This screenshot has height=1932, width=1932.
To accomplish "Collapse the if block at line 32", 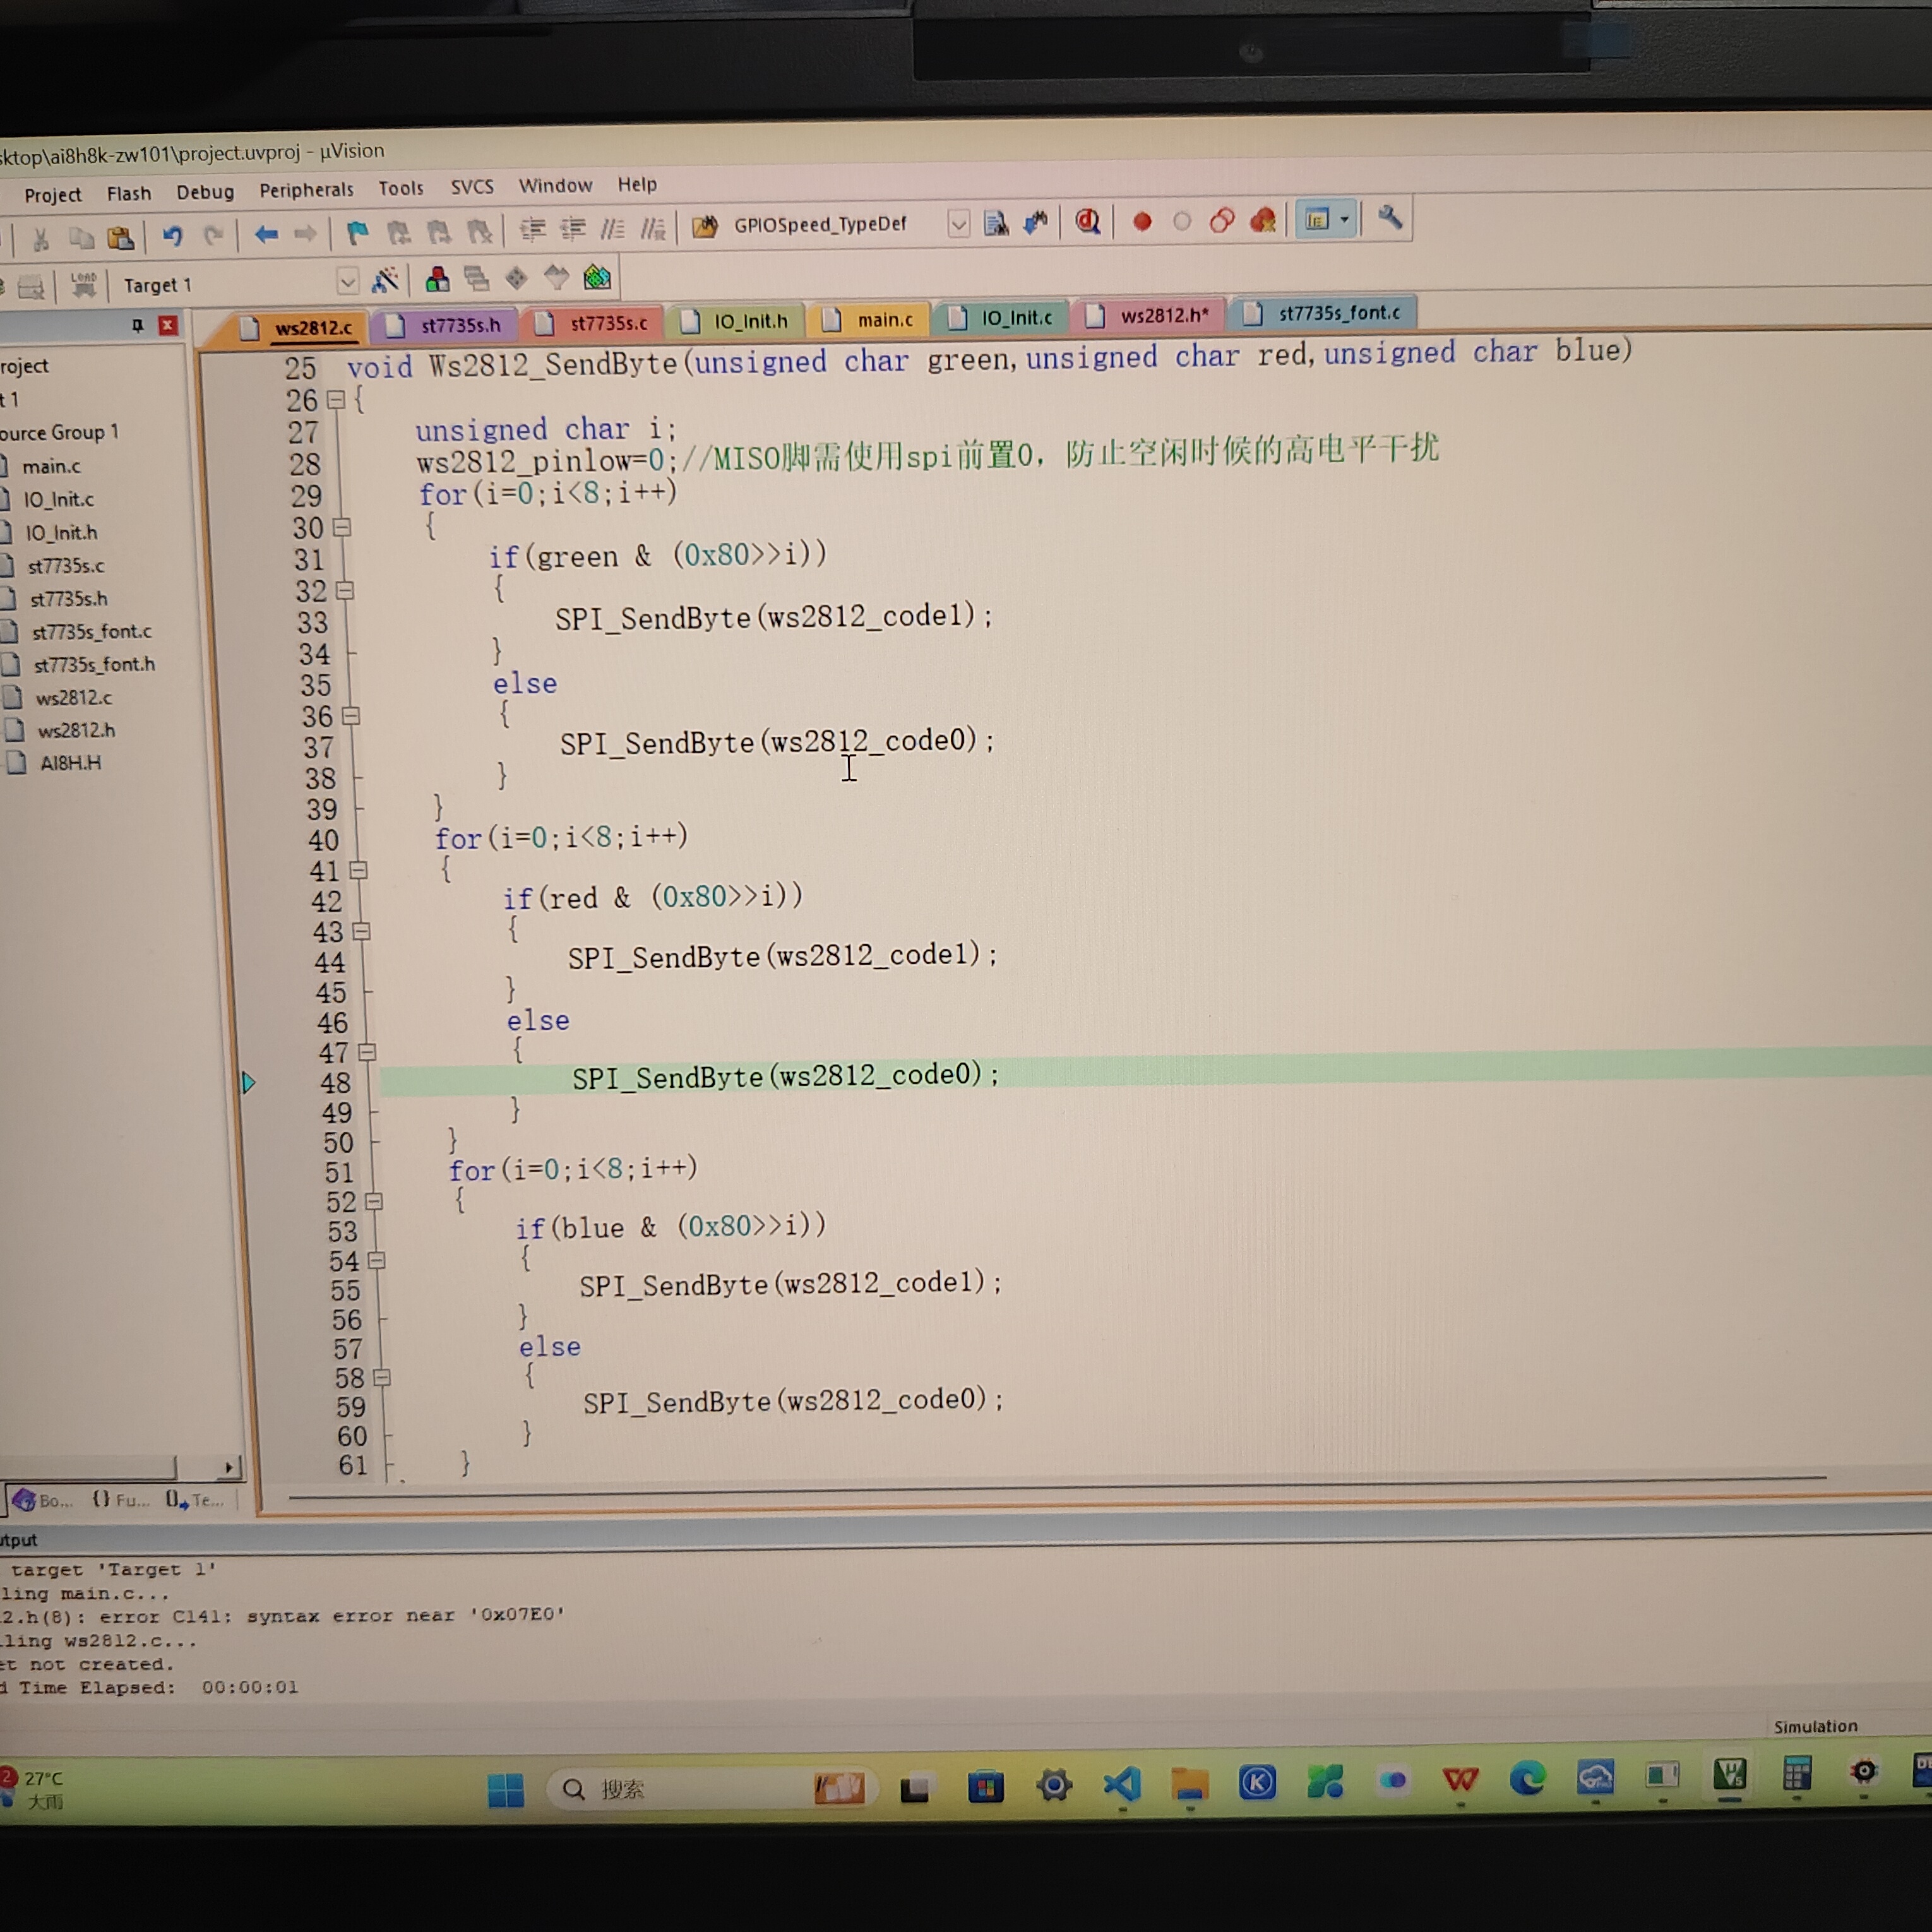I will coord(345,590).
